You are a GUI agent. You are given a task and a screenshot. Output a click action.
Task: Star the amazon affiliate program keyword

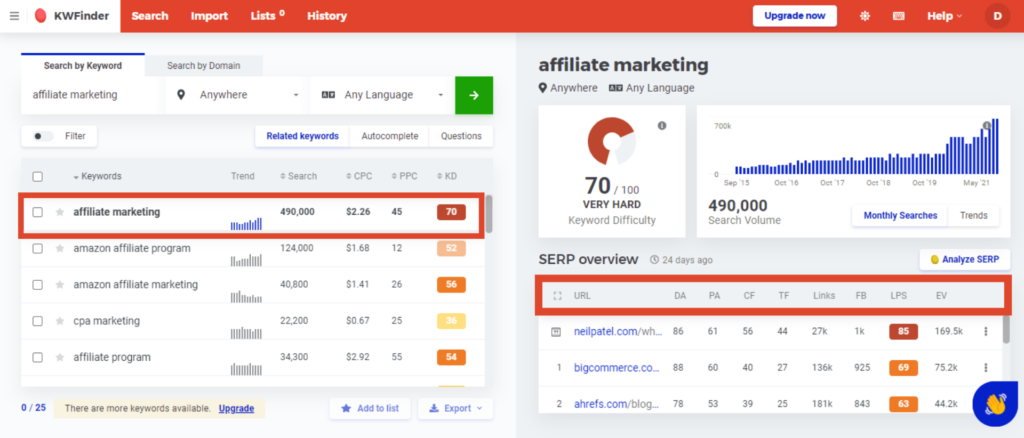click(x=60, y=249)
